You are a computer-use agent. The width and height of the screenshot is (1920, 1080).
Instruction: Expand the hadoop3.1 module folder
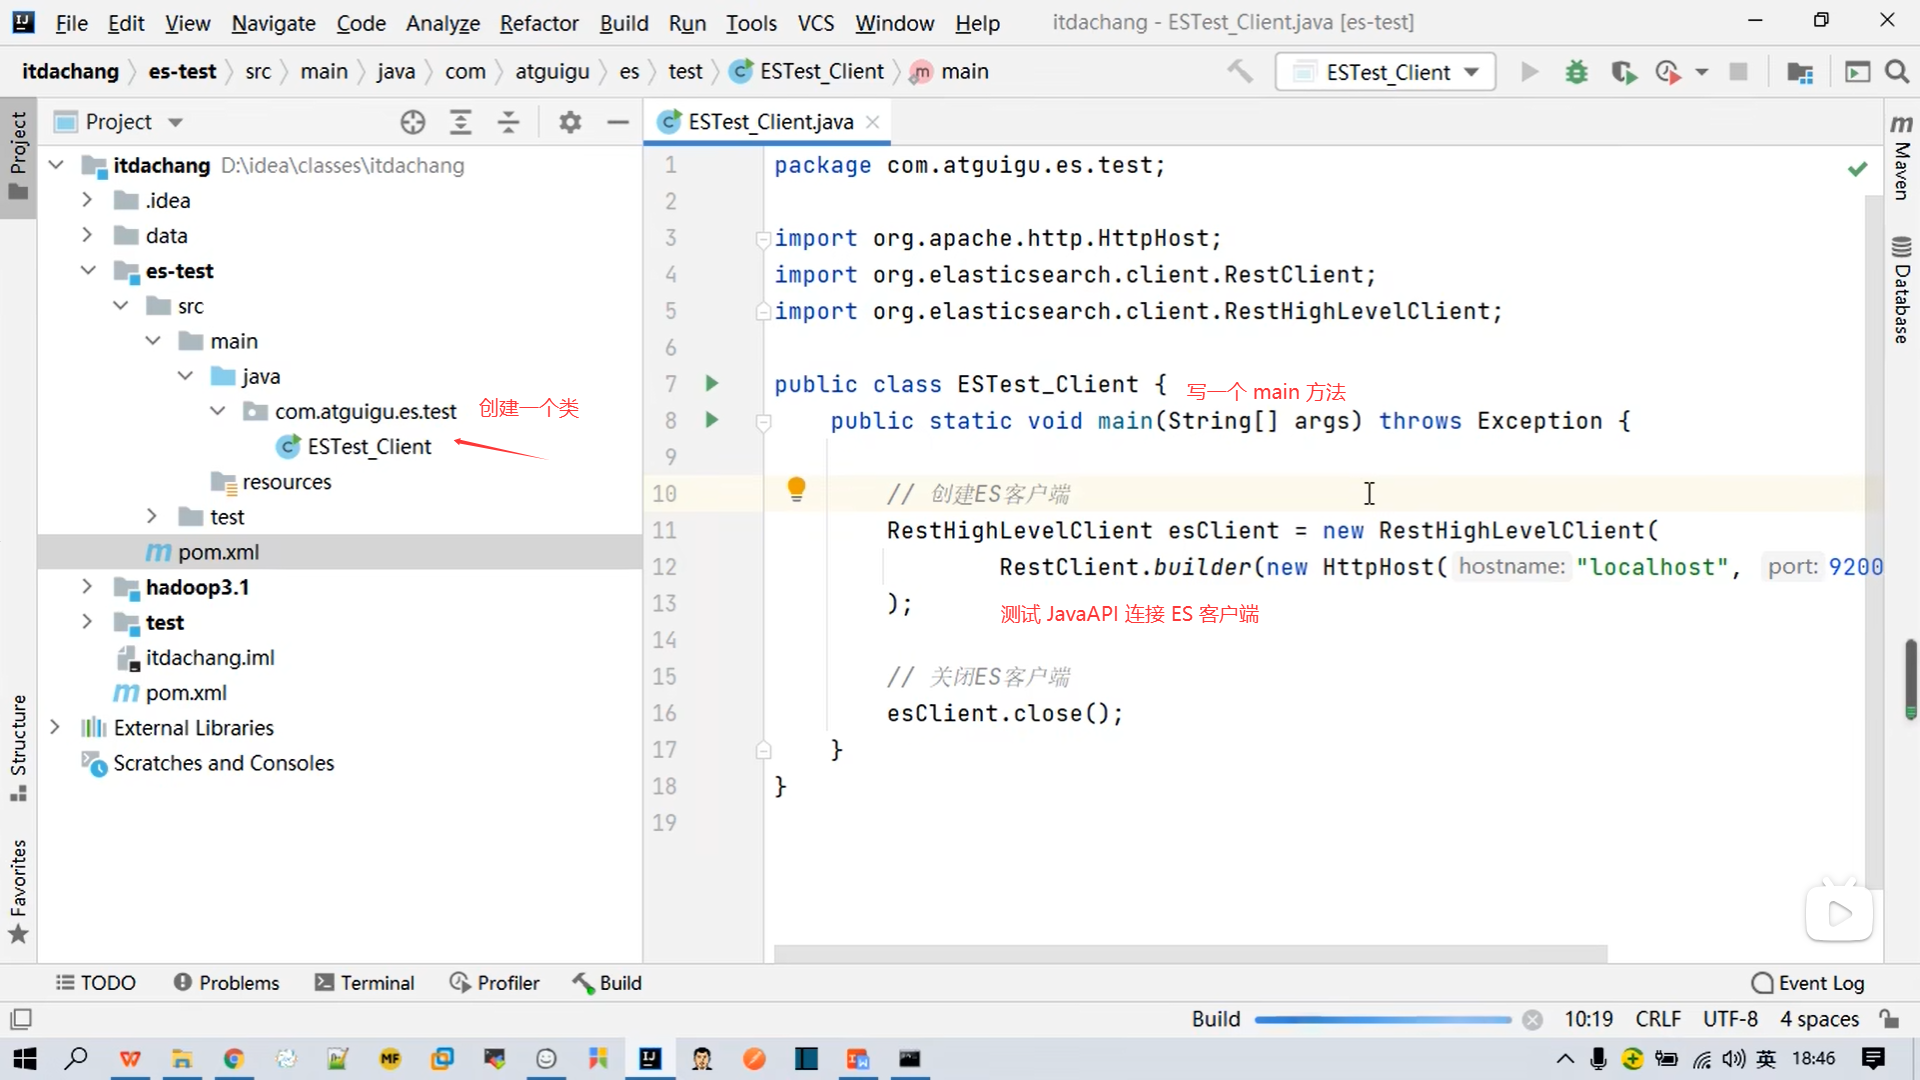click(87, 587)
